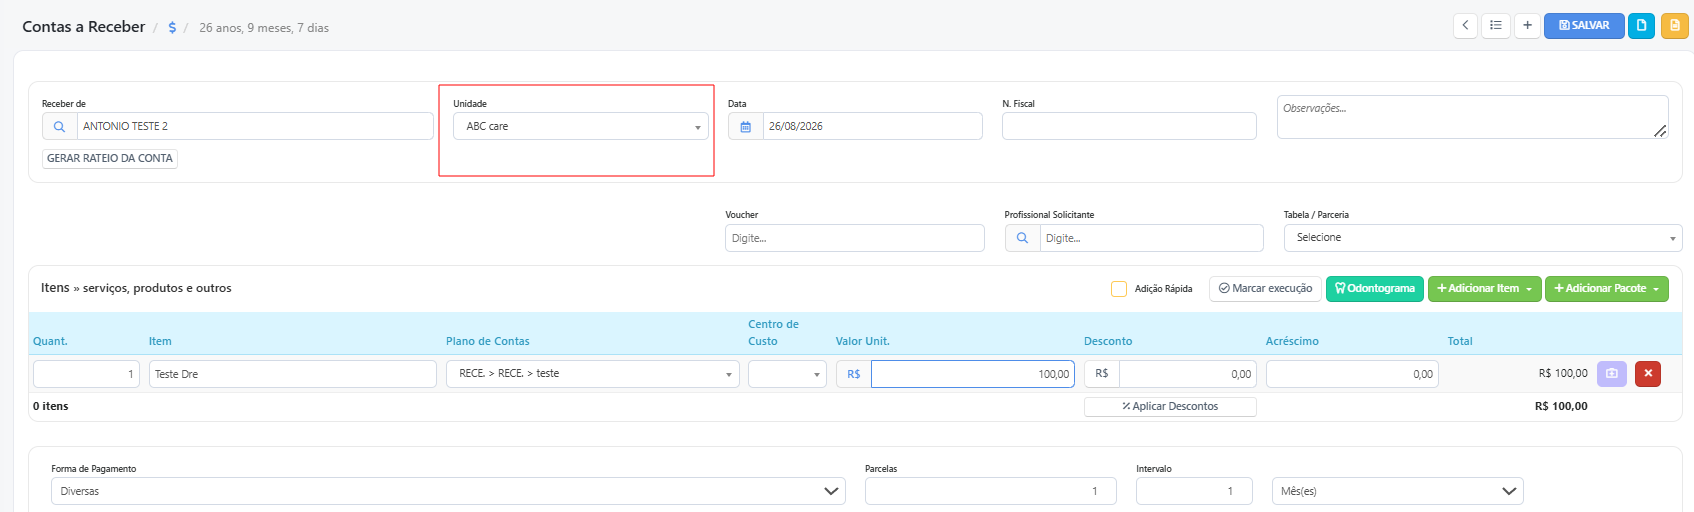Click the Acréscimo column header
The width and height of the screenshot is (1694, 512).
coord(1292,341)
